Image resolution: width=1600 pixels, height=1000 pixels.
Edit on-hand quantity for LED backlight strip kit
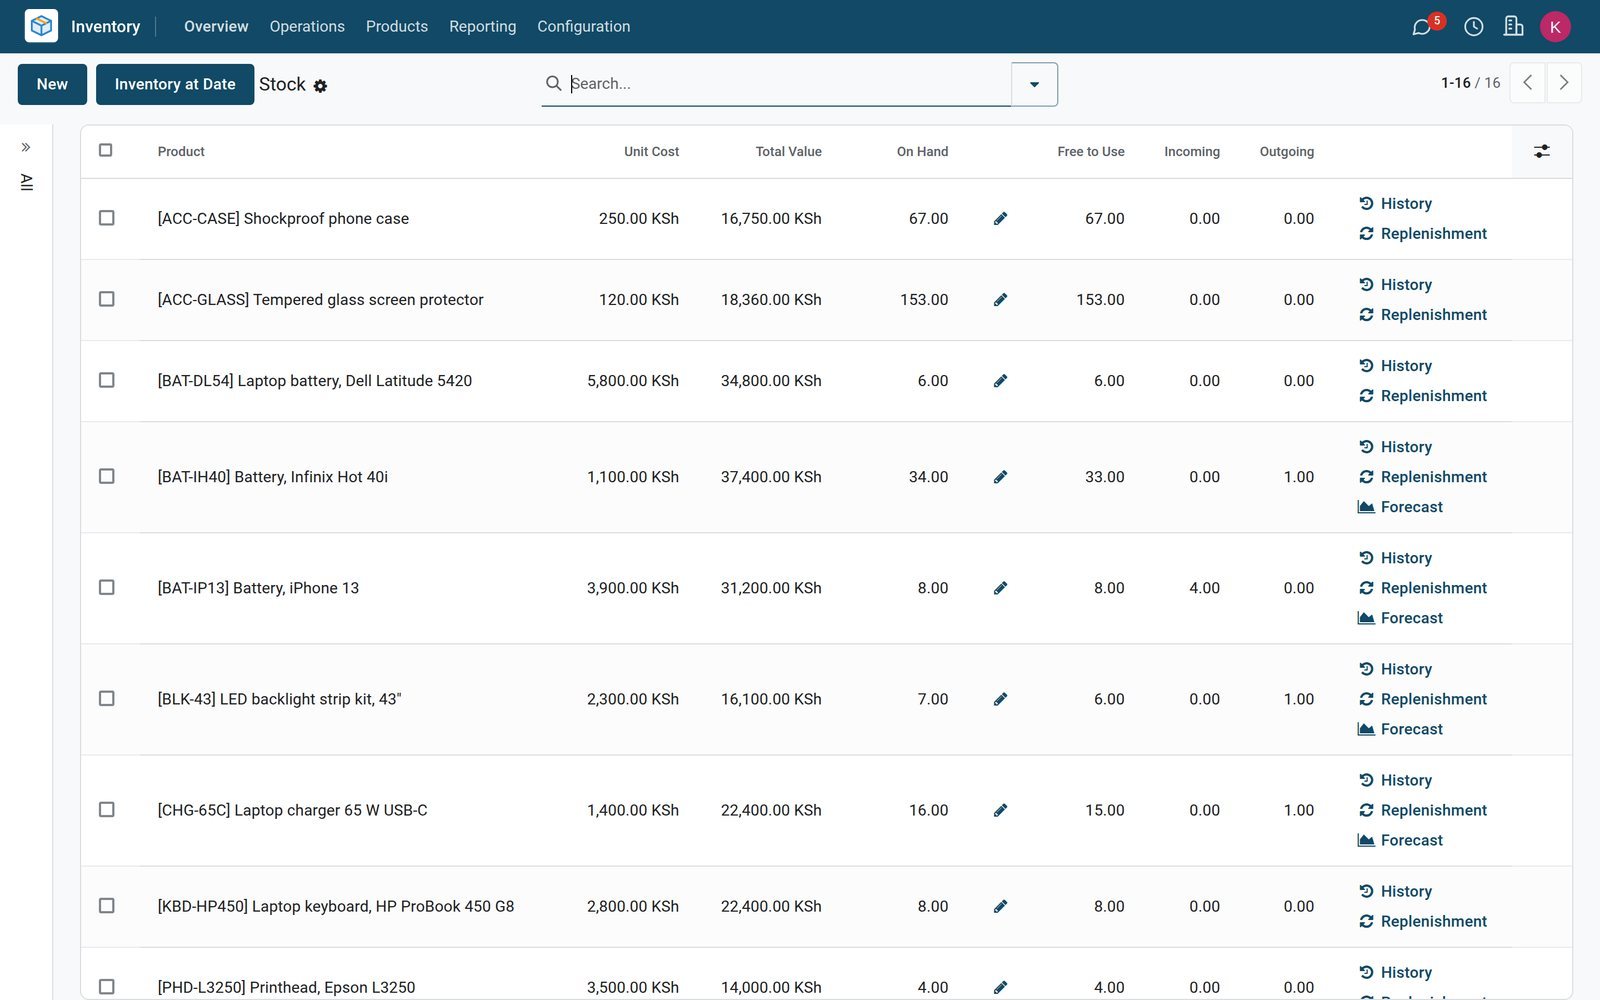1000,699
